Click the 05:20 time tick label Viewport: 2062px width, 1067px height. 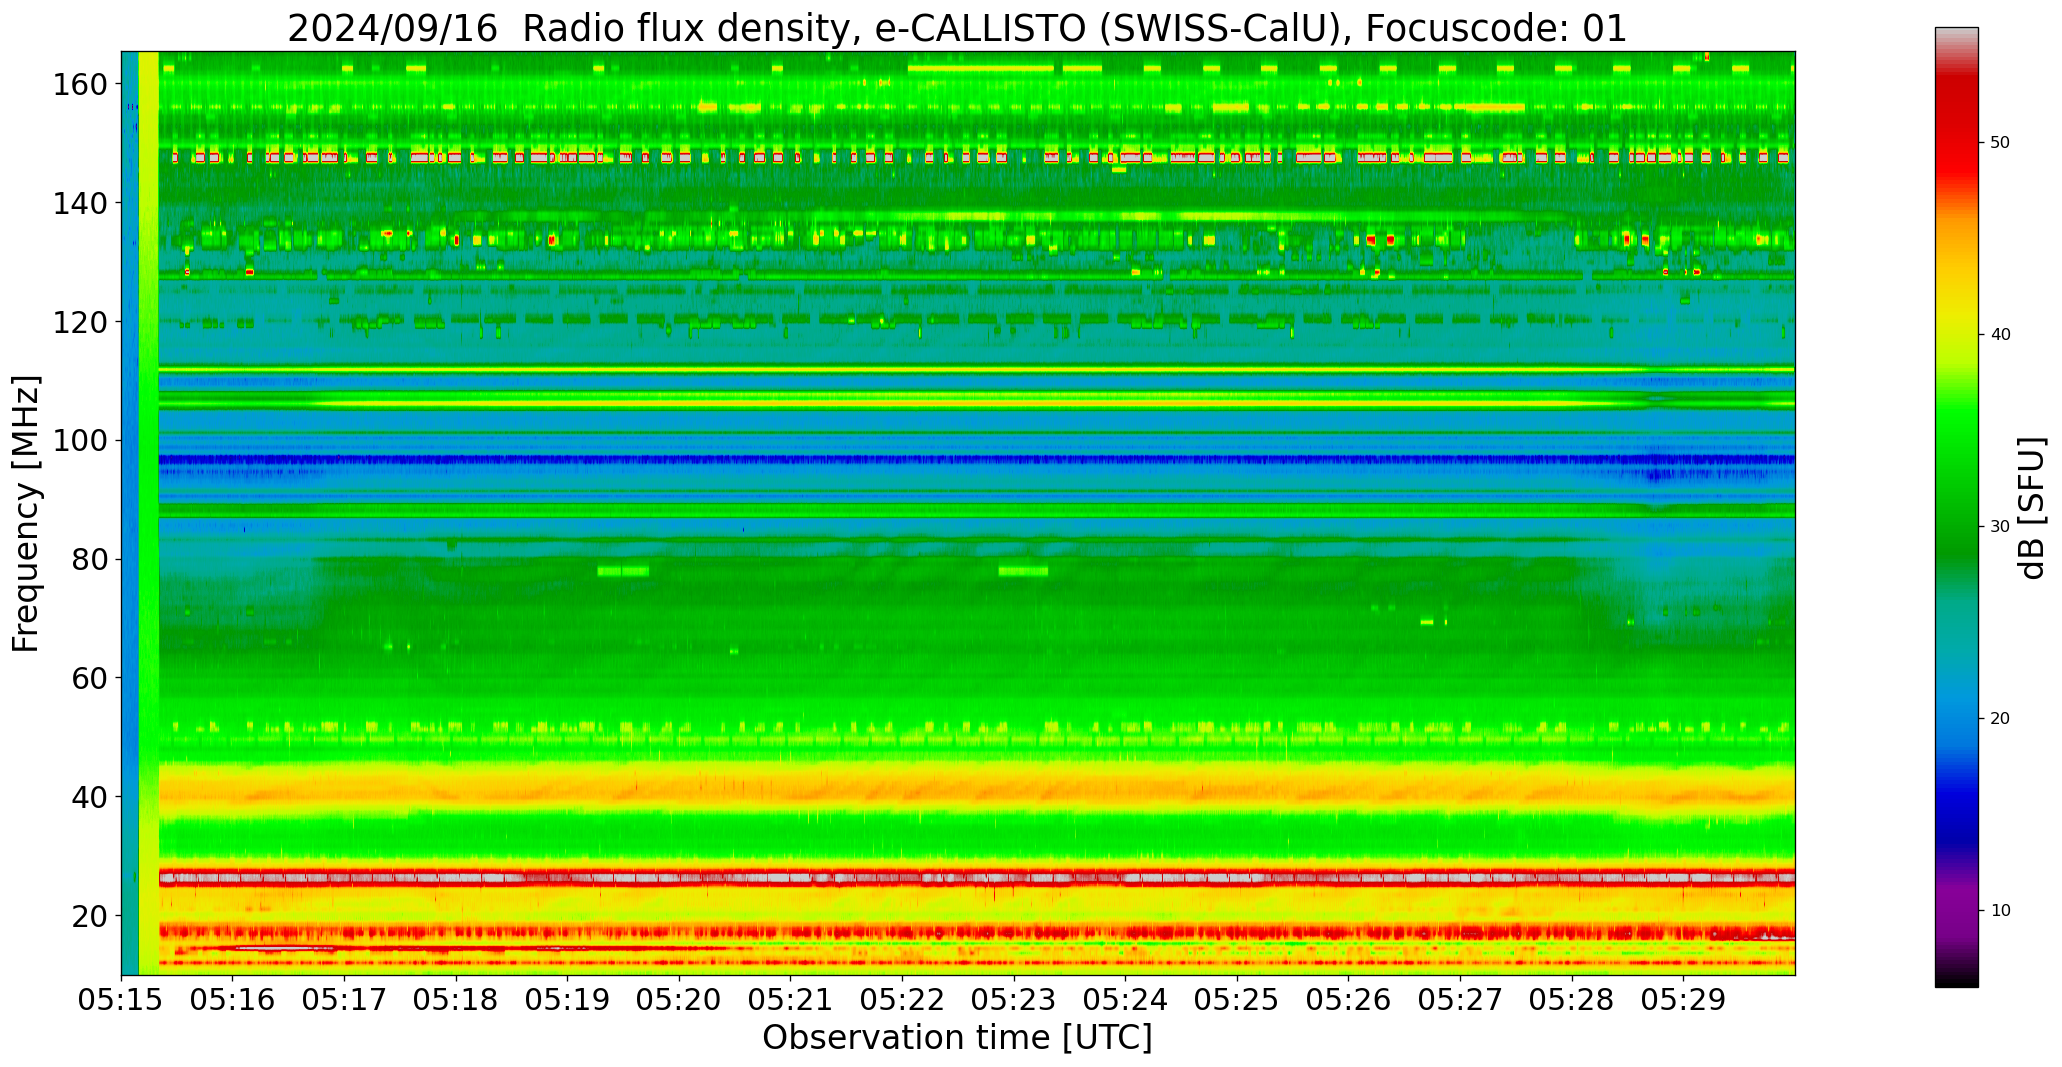tap(679, 1001)
